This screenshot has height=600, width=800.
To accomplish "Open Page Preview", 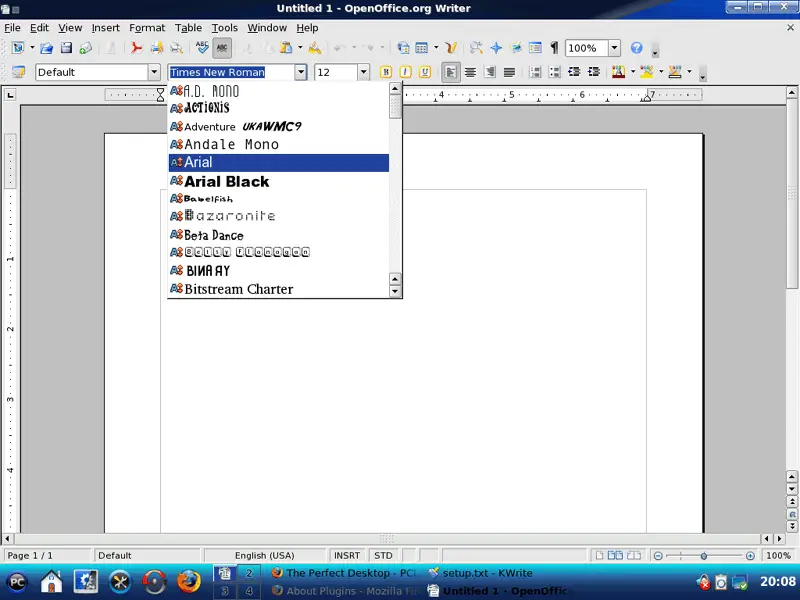I will [x=176, y=48].
